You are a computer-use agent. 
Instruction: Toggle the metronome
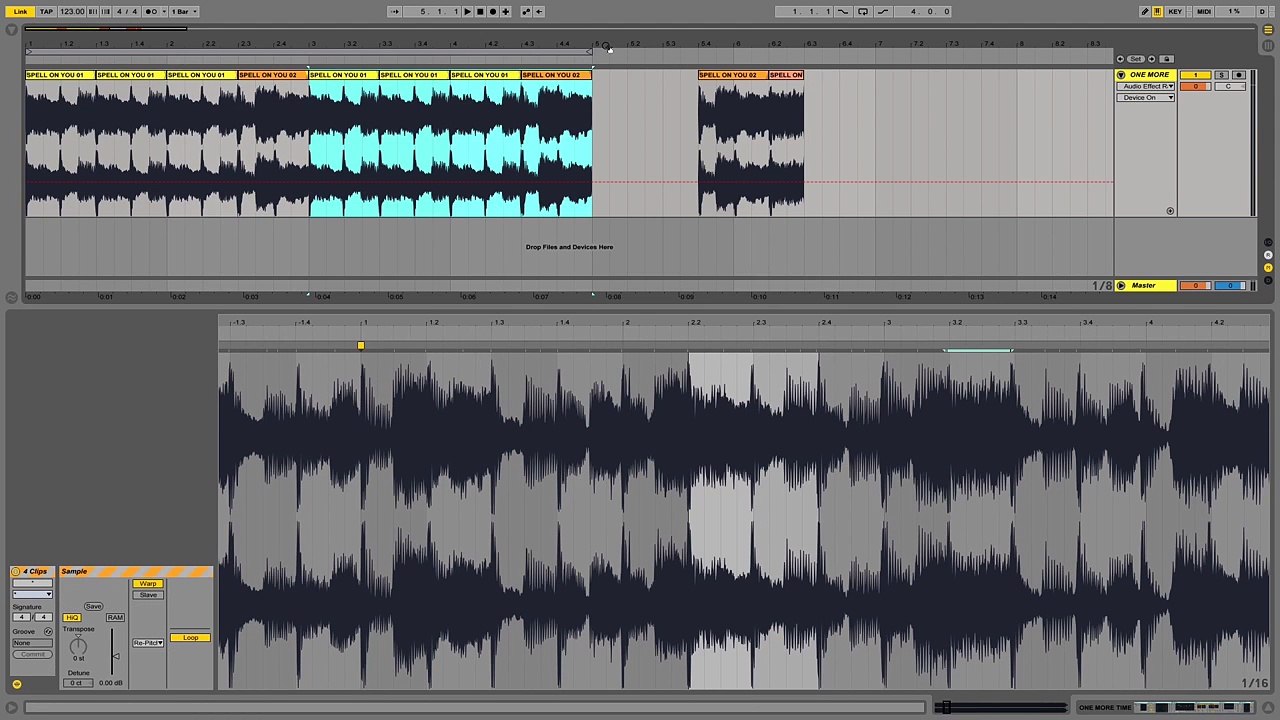click(x=153, y=11)
